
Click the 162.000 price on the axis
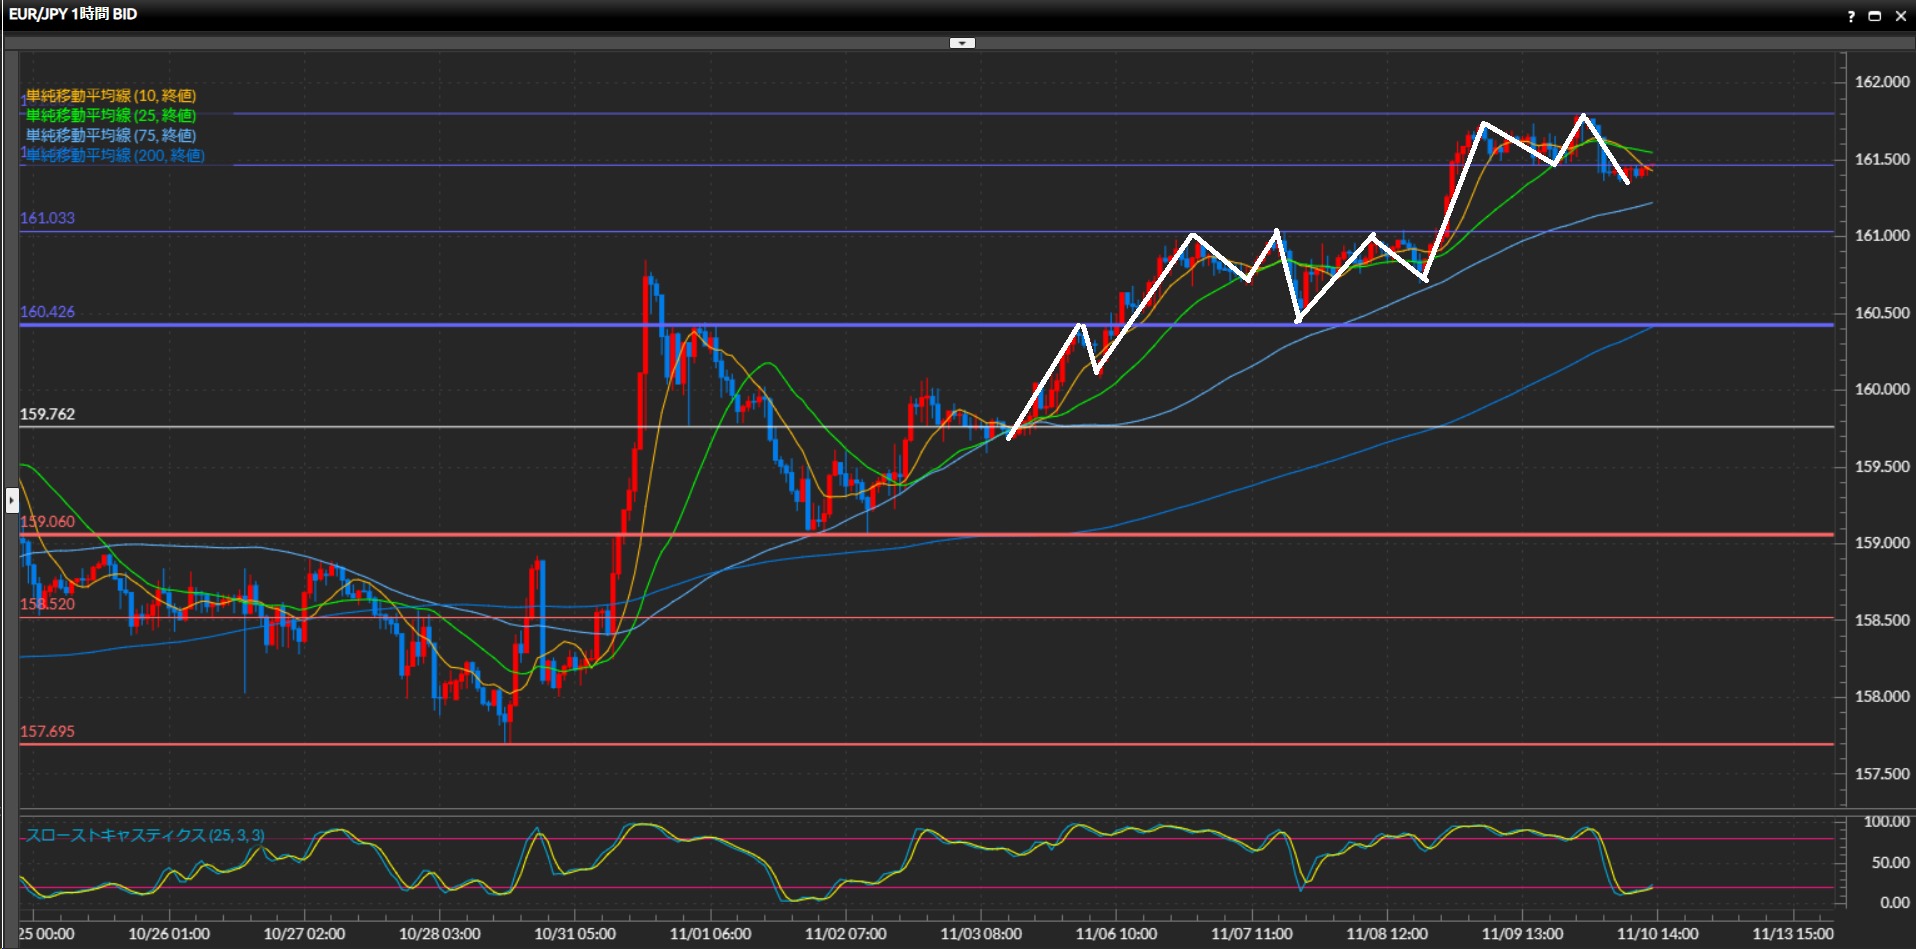[x=1882, y=82]
